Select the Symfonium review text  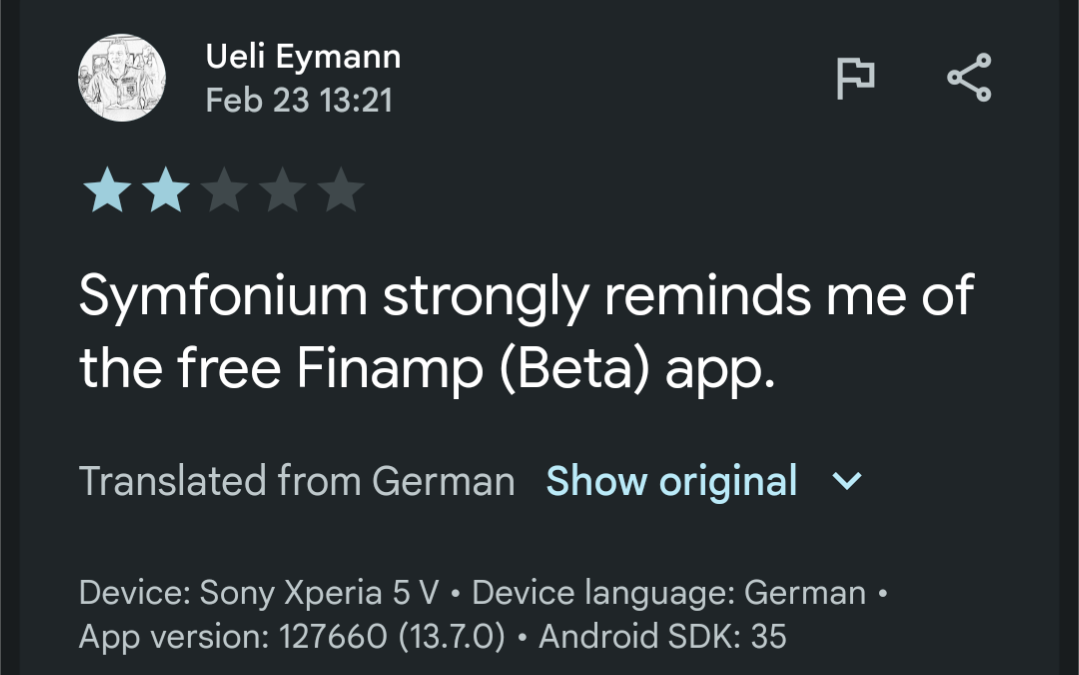pyautogui.click(x=526, y=333)
